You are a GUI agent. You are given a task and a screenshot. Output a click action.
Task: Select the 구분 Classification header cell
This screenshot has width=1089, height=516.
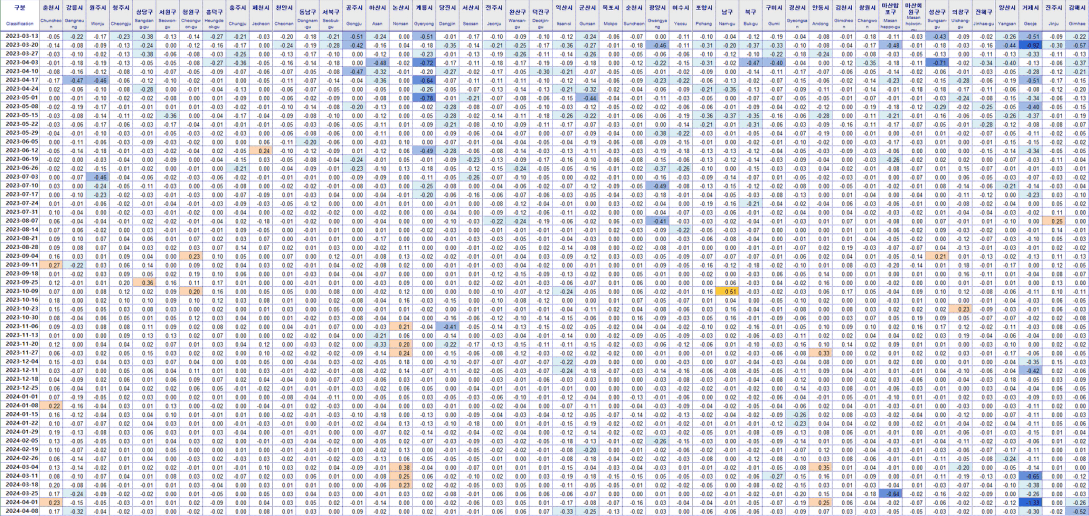(20, 16)
